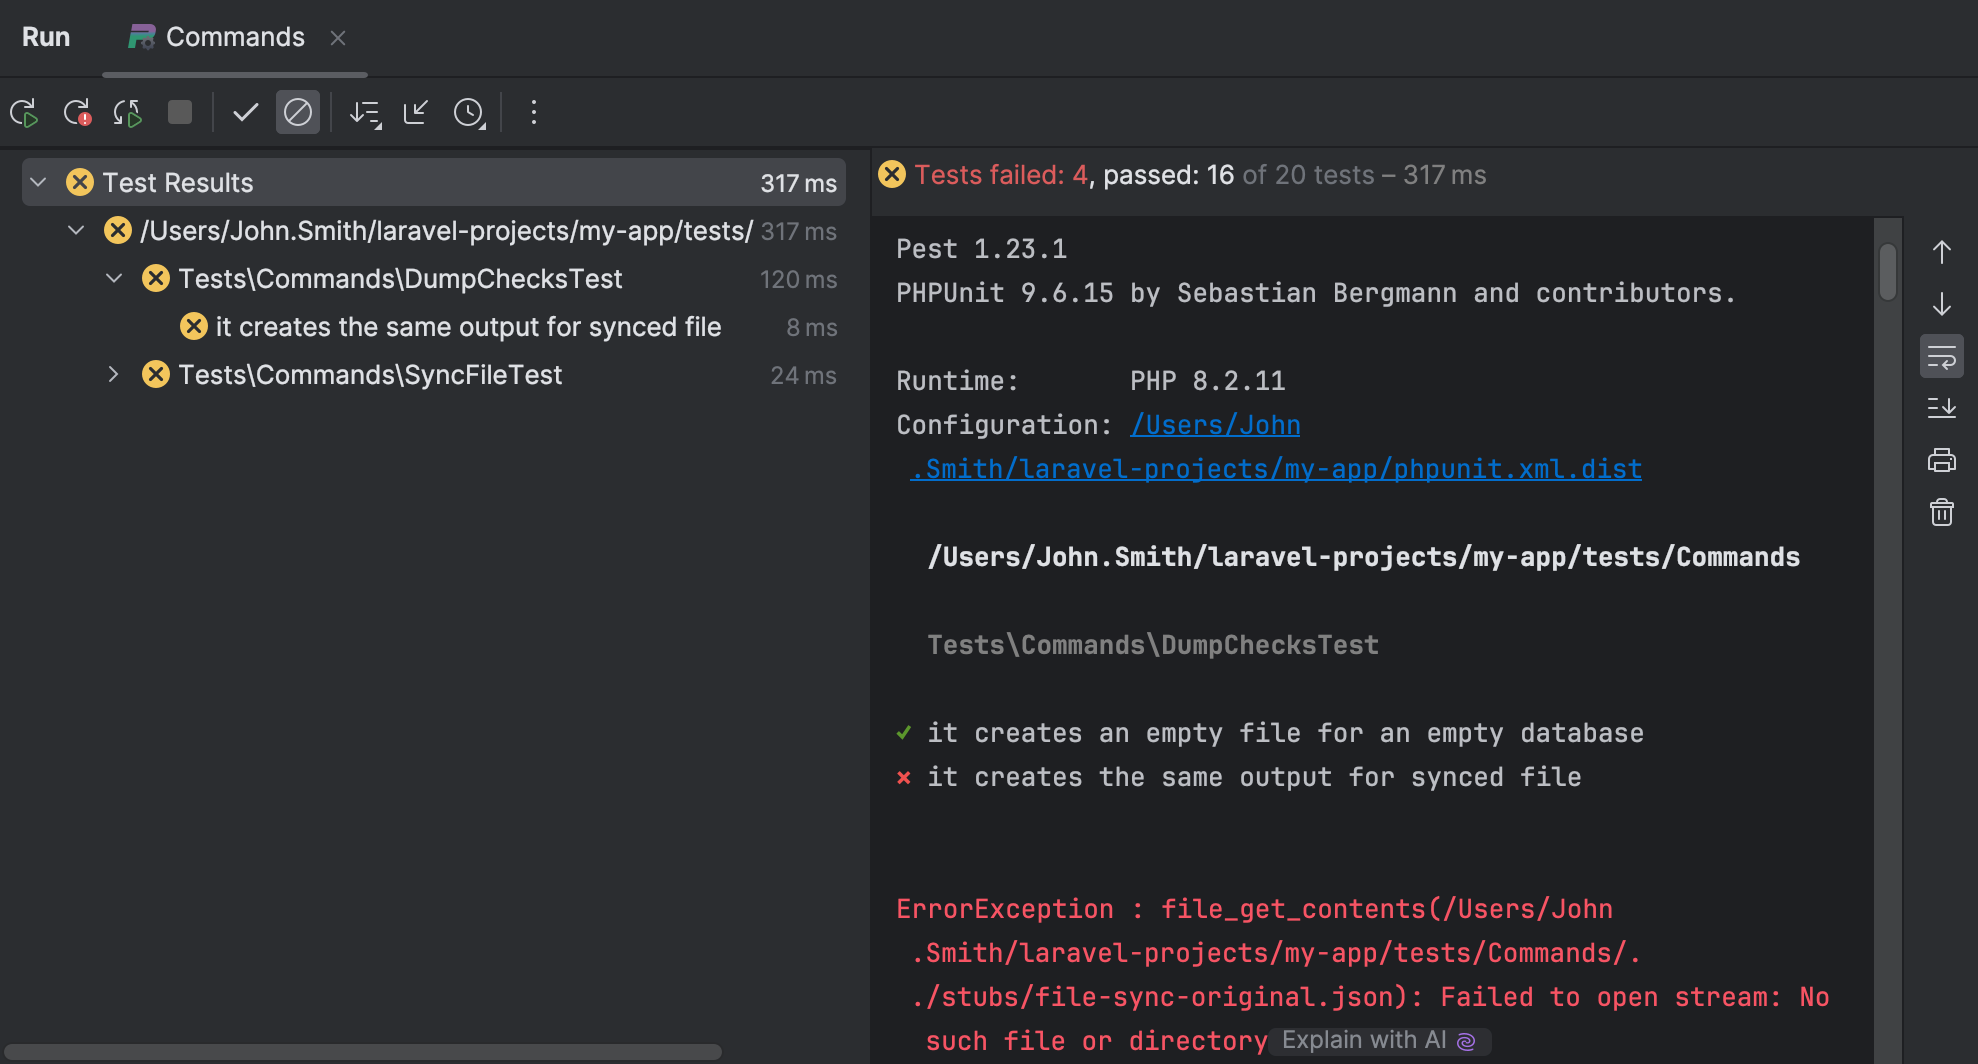Image resolution: width=1978 pixels, height=1064 pixels.
Task: Jump to the next failed test
Action: click(x=1941, y=304)
